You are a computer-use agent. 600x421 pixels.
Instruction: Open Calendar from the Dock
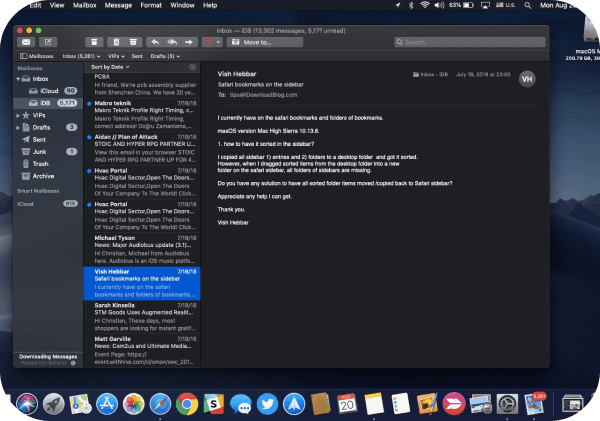pos(347,404)
